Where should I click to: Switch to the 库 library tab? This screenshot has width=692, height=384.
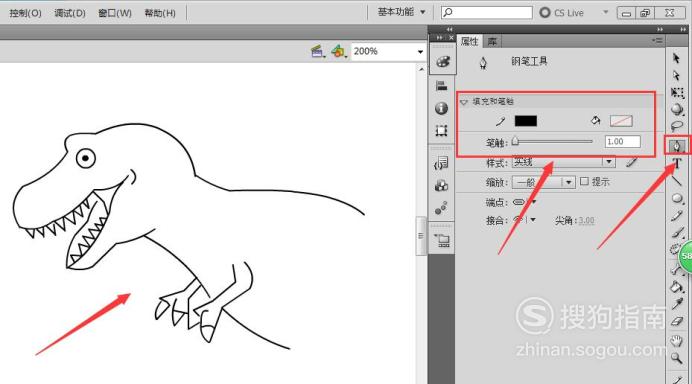(x=492, y=41)
